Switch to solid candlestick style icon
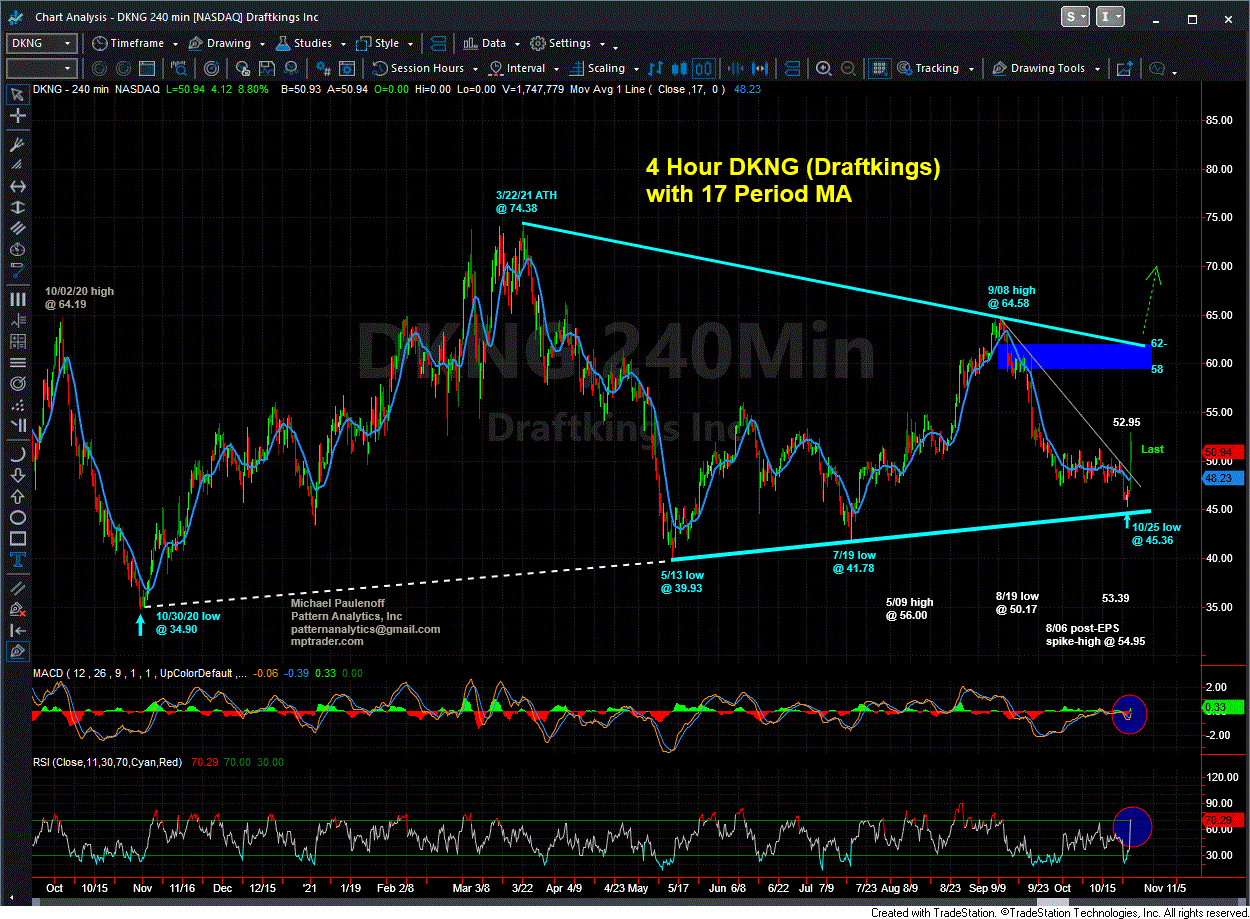The image size is (1250, 919). tap(679, 68)
